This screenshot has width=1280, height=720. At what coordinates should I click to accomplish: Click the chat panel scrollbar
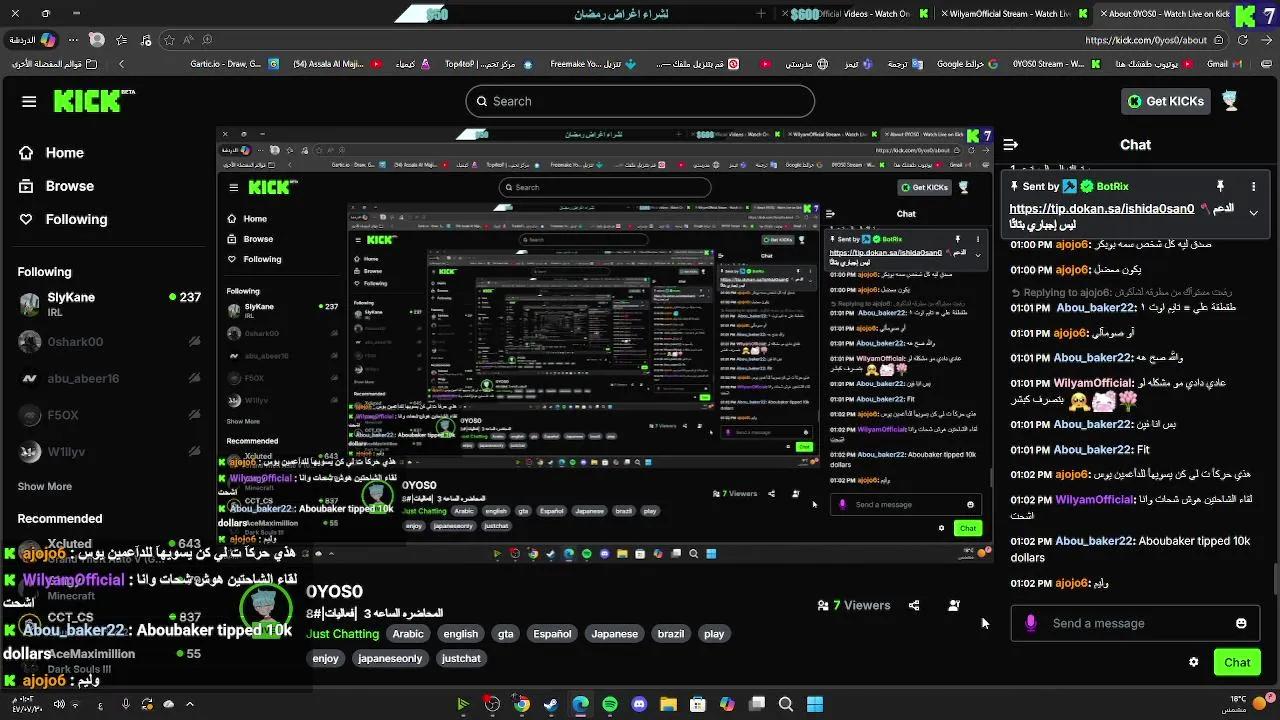tap(1275, 580)
